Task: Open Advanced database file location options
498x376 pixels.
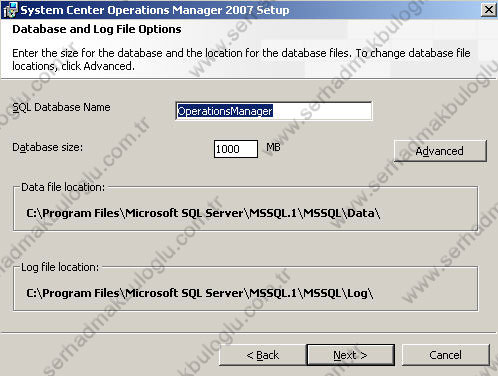Action: click(440, 151)
